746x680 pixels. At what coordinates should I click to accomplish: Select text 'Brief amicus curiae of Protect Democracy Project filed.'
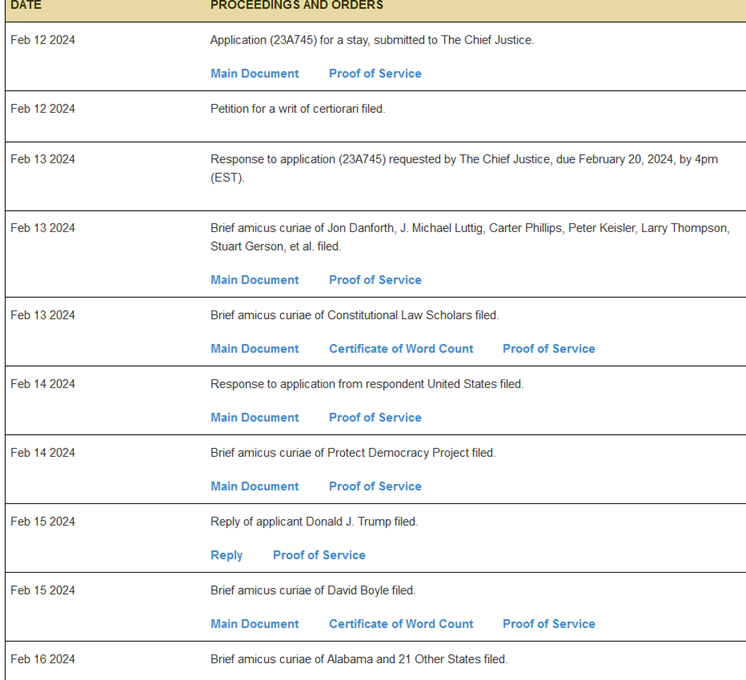(353, 453)
